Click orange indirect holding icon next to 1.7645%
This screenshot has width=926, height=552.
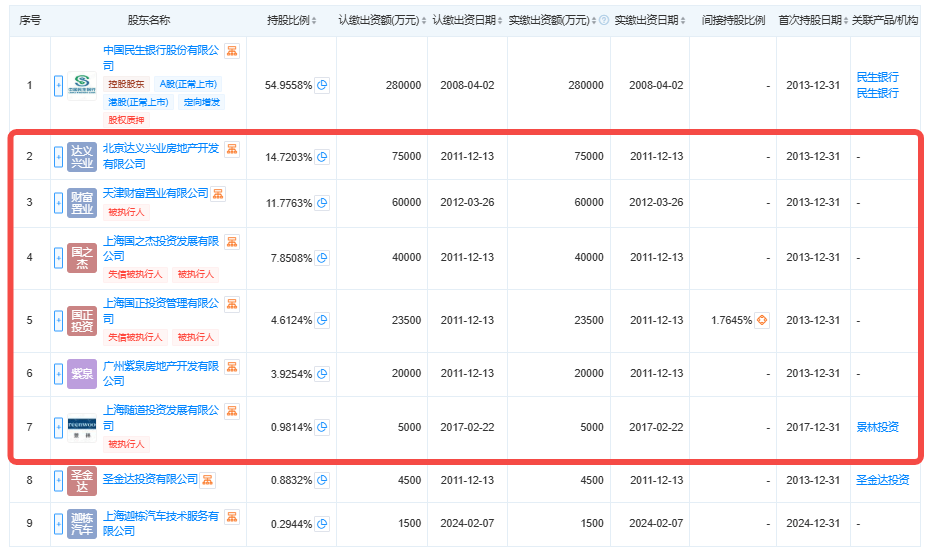pos(762,320)
